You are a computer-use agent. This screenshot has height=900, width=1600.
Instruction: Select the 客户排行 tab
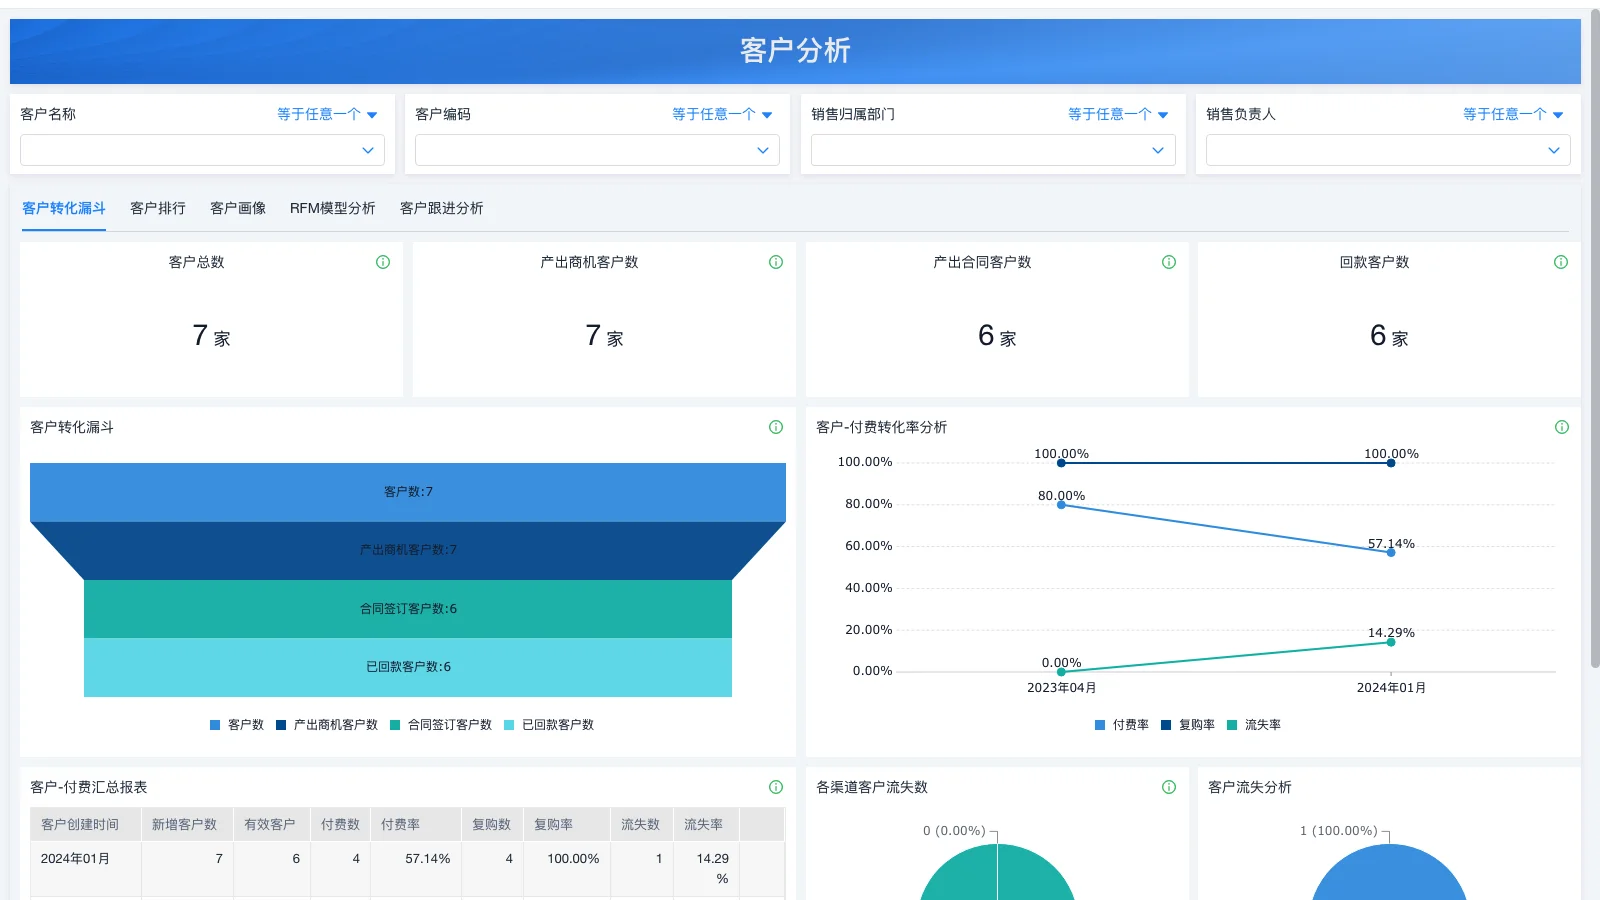click(x=157, y=208)
